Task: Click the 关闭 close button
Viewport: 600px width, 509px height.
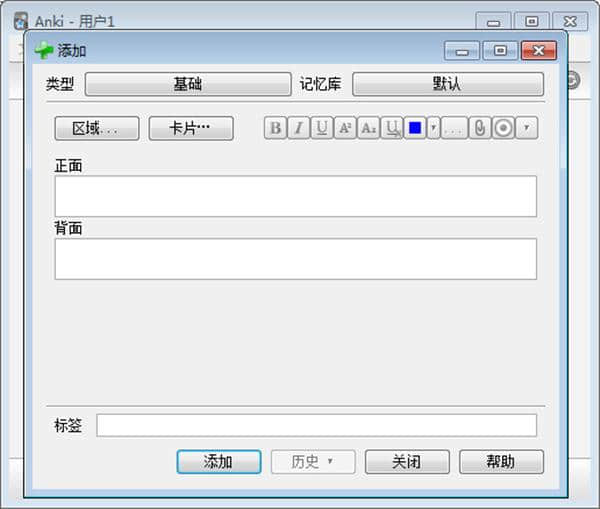Action: click(407, 462)
